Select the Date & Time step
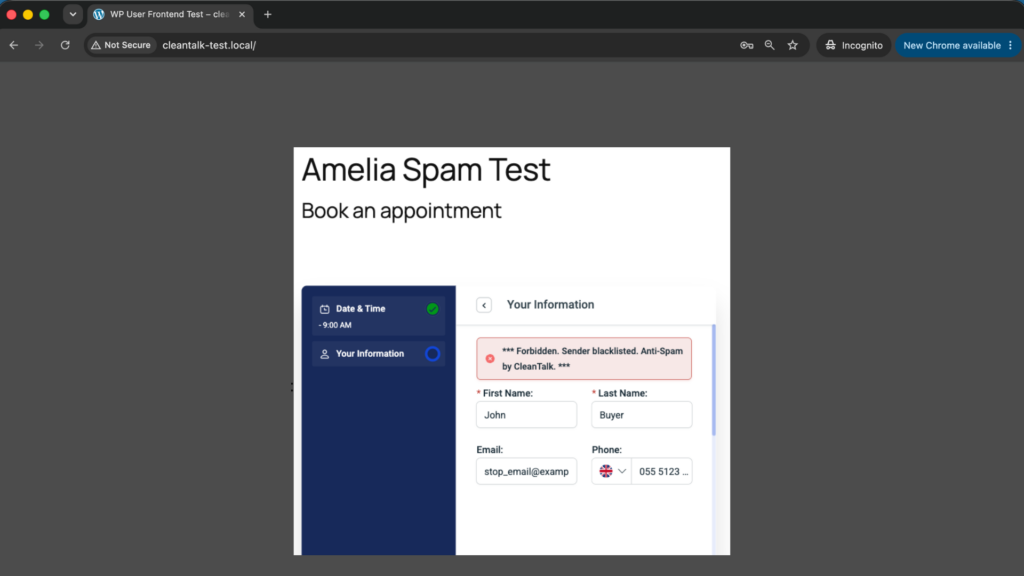This screenshot has height=576, width=1024. [x=378, y=316]
